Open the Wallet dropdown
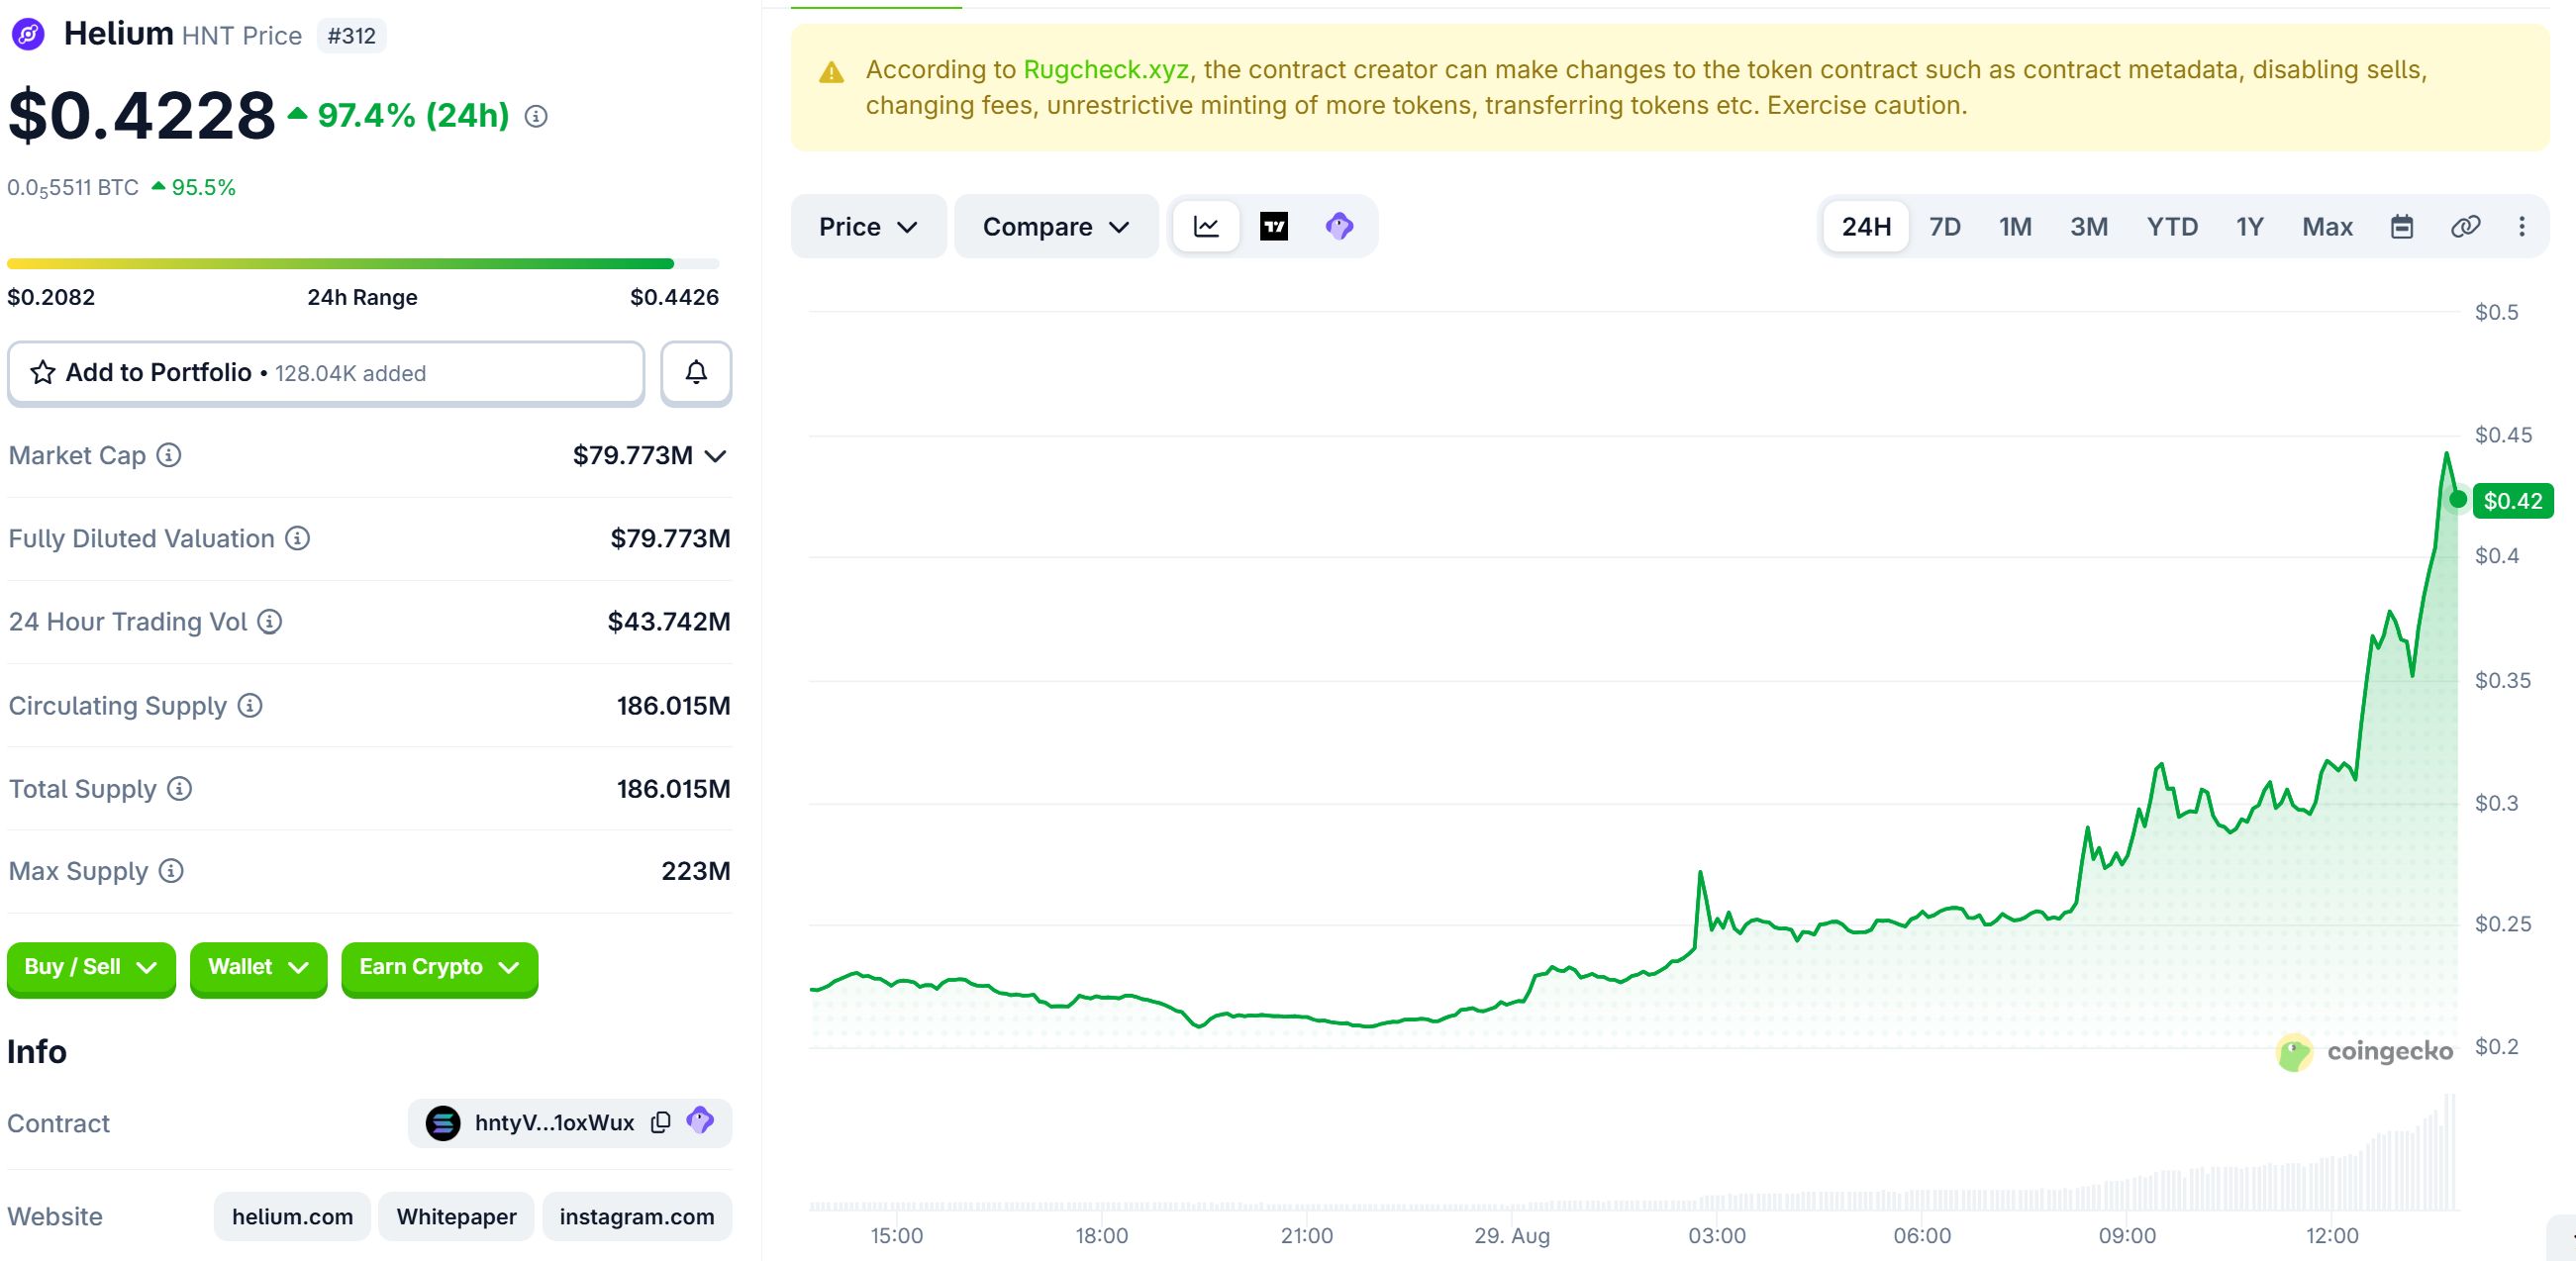 coord(258,968)
